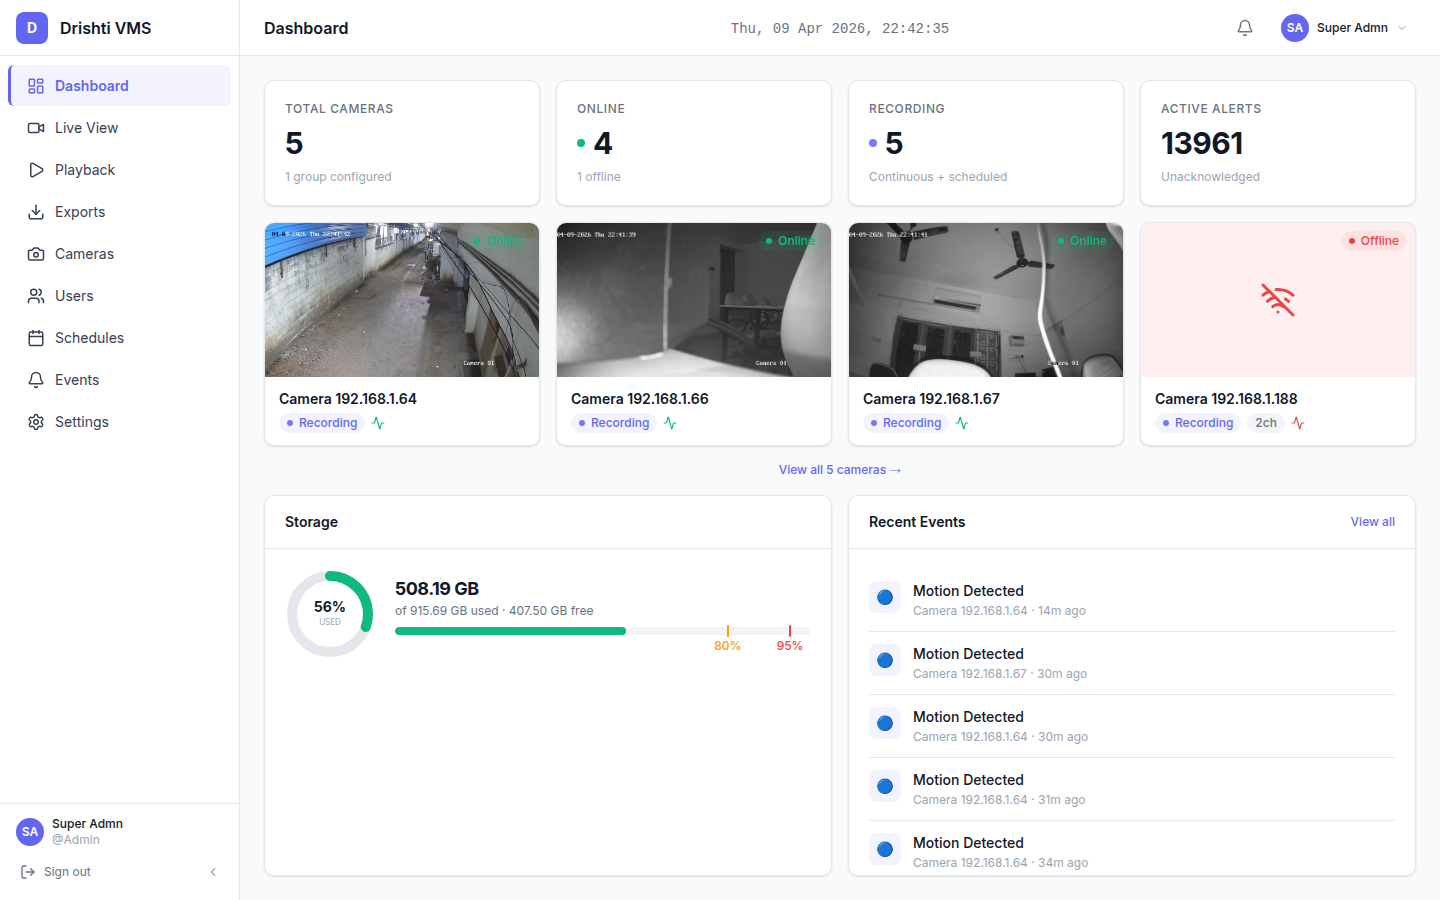Image resolution: width=1440 pixels, height=900 pixels.
Task: Click the Online status badge on Camera 192.168.1.66
Action: 789,240
